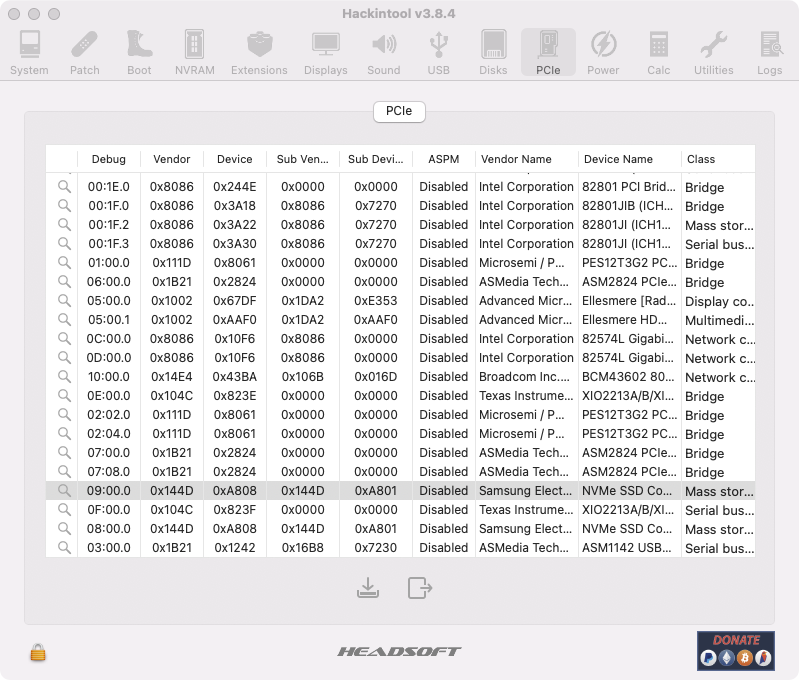Sort by the Device Name column header
Image resolution: width=799 pixels, height=680 pixels.
629,159
